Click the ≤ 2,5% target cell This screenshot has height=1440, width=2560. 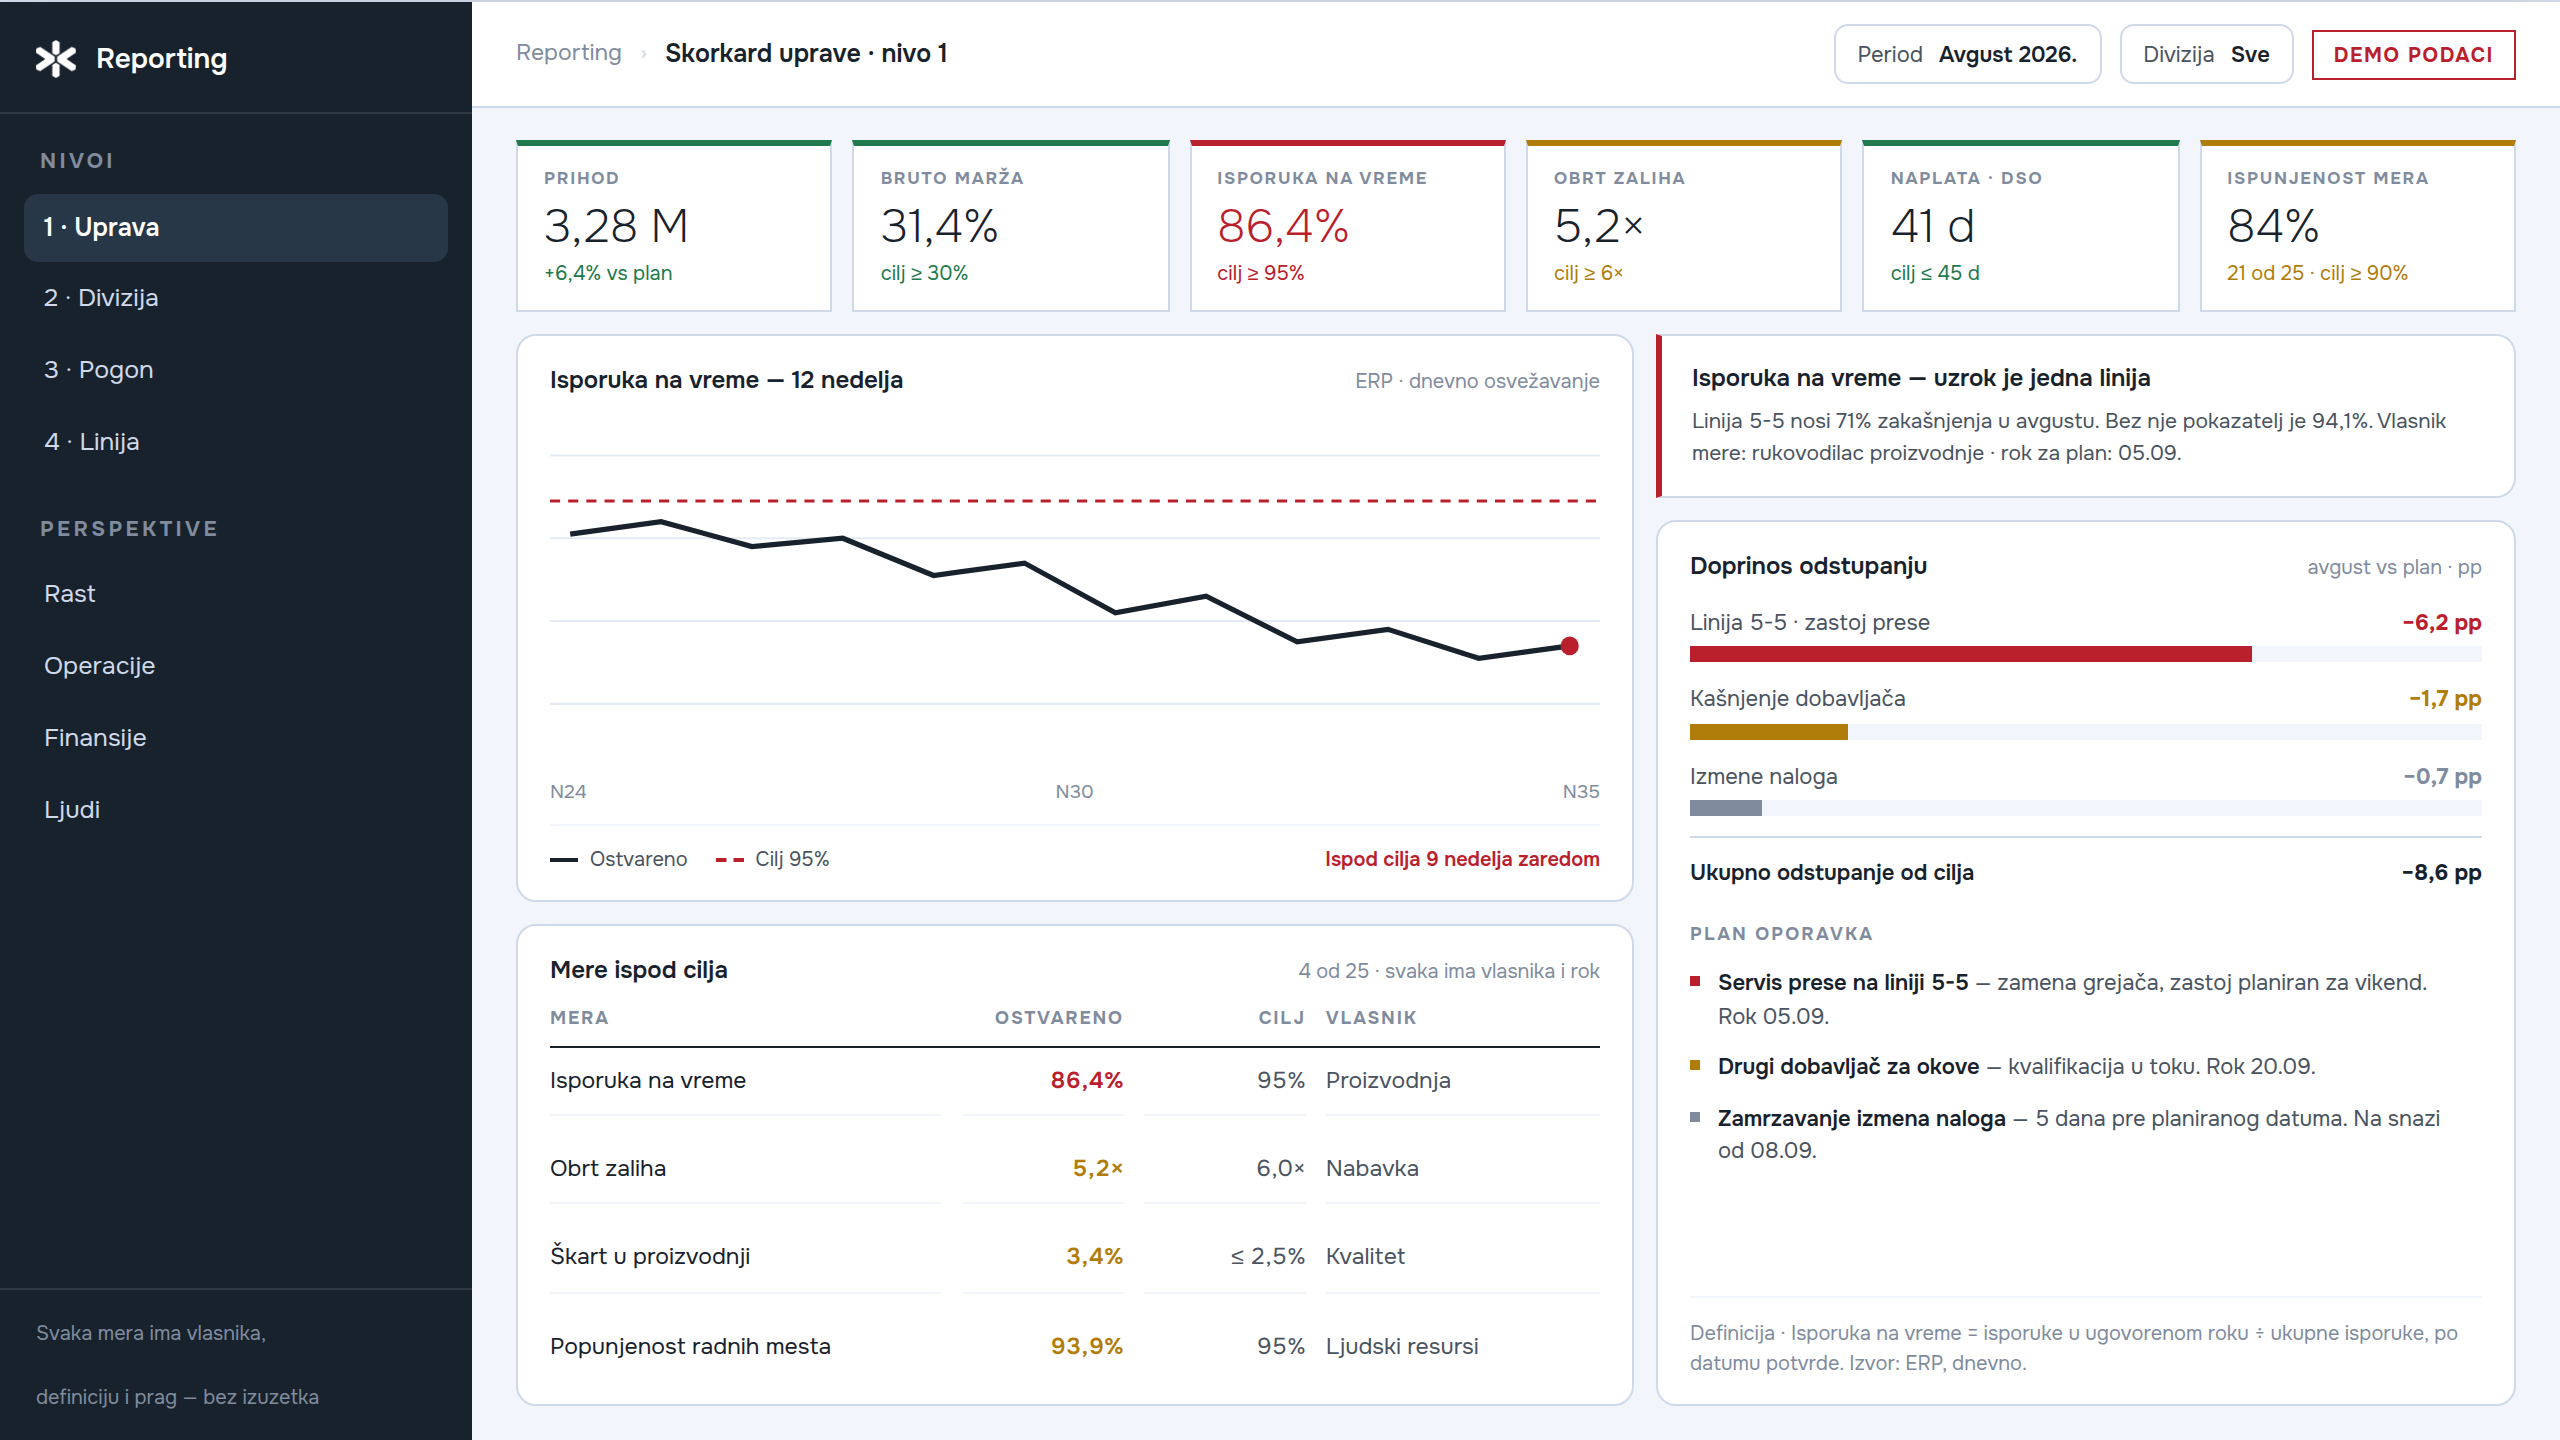pyautogui.click(x=1267, y=1256)
